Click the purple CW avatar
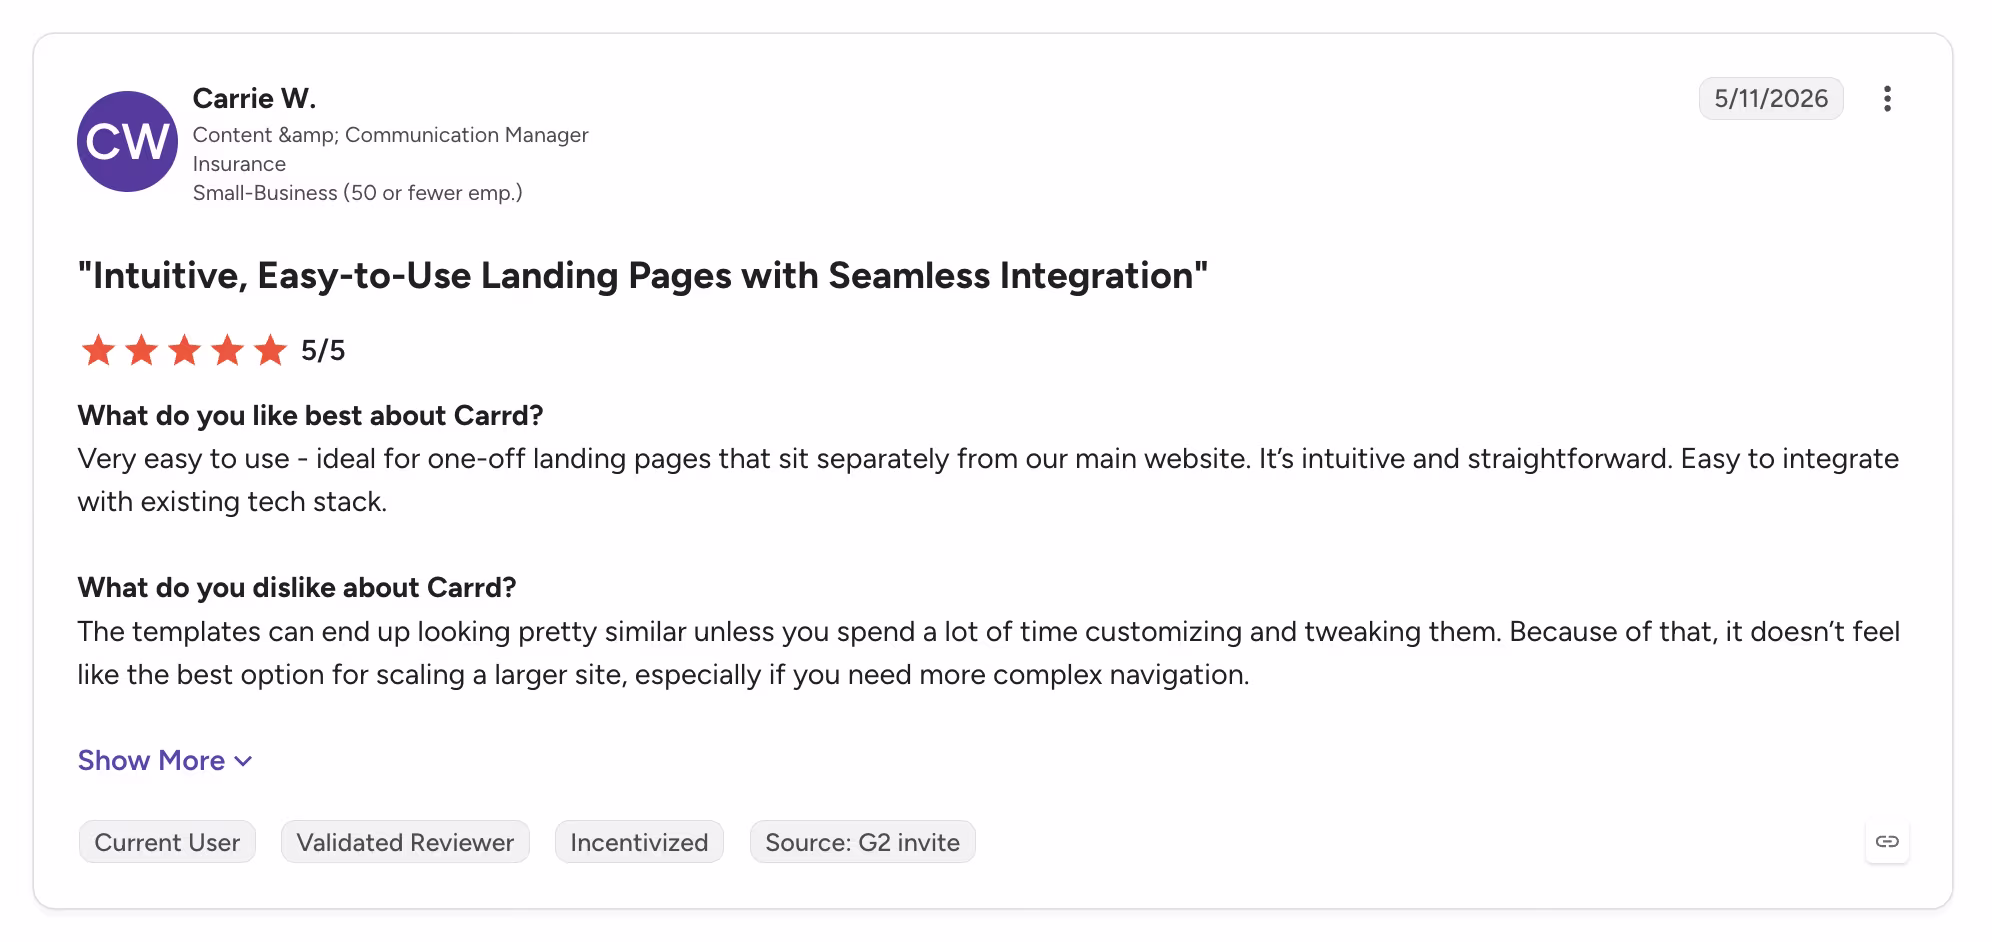Viewport: 1992px width, 942px height. [127, 141]
